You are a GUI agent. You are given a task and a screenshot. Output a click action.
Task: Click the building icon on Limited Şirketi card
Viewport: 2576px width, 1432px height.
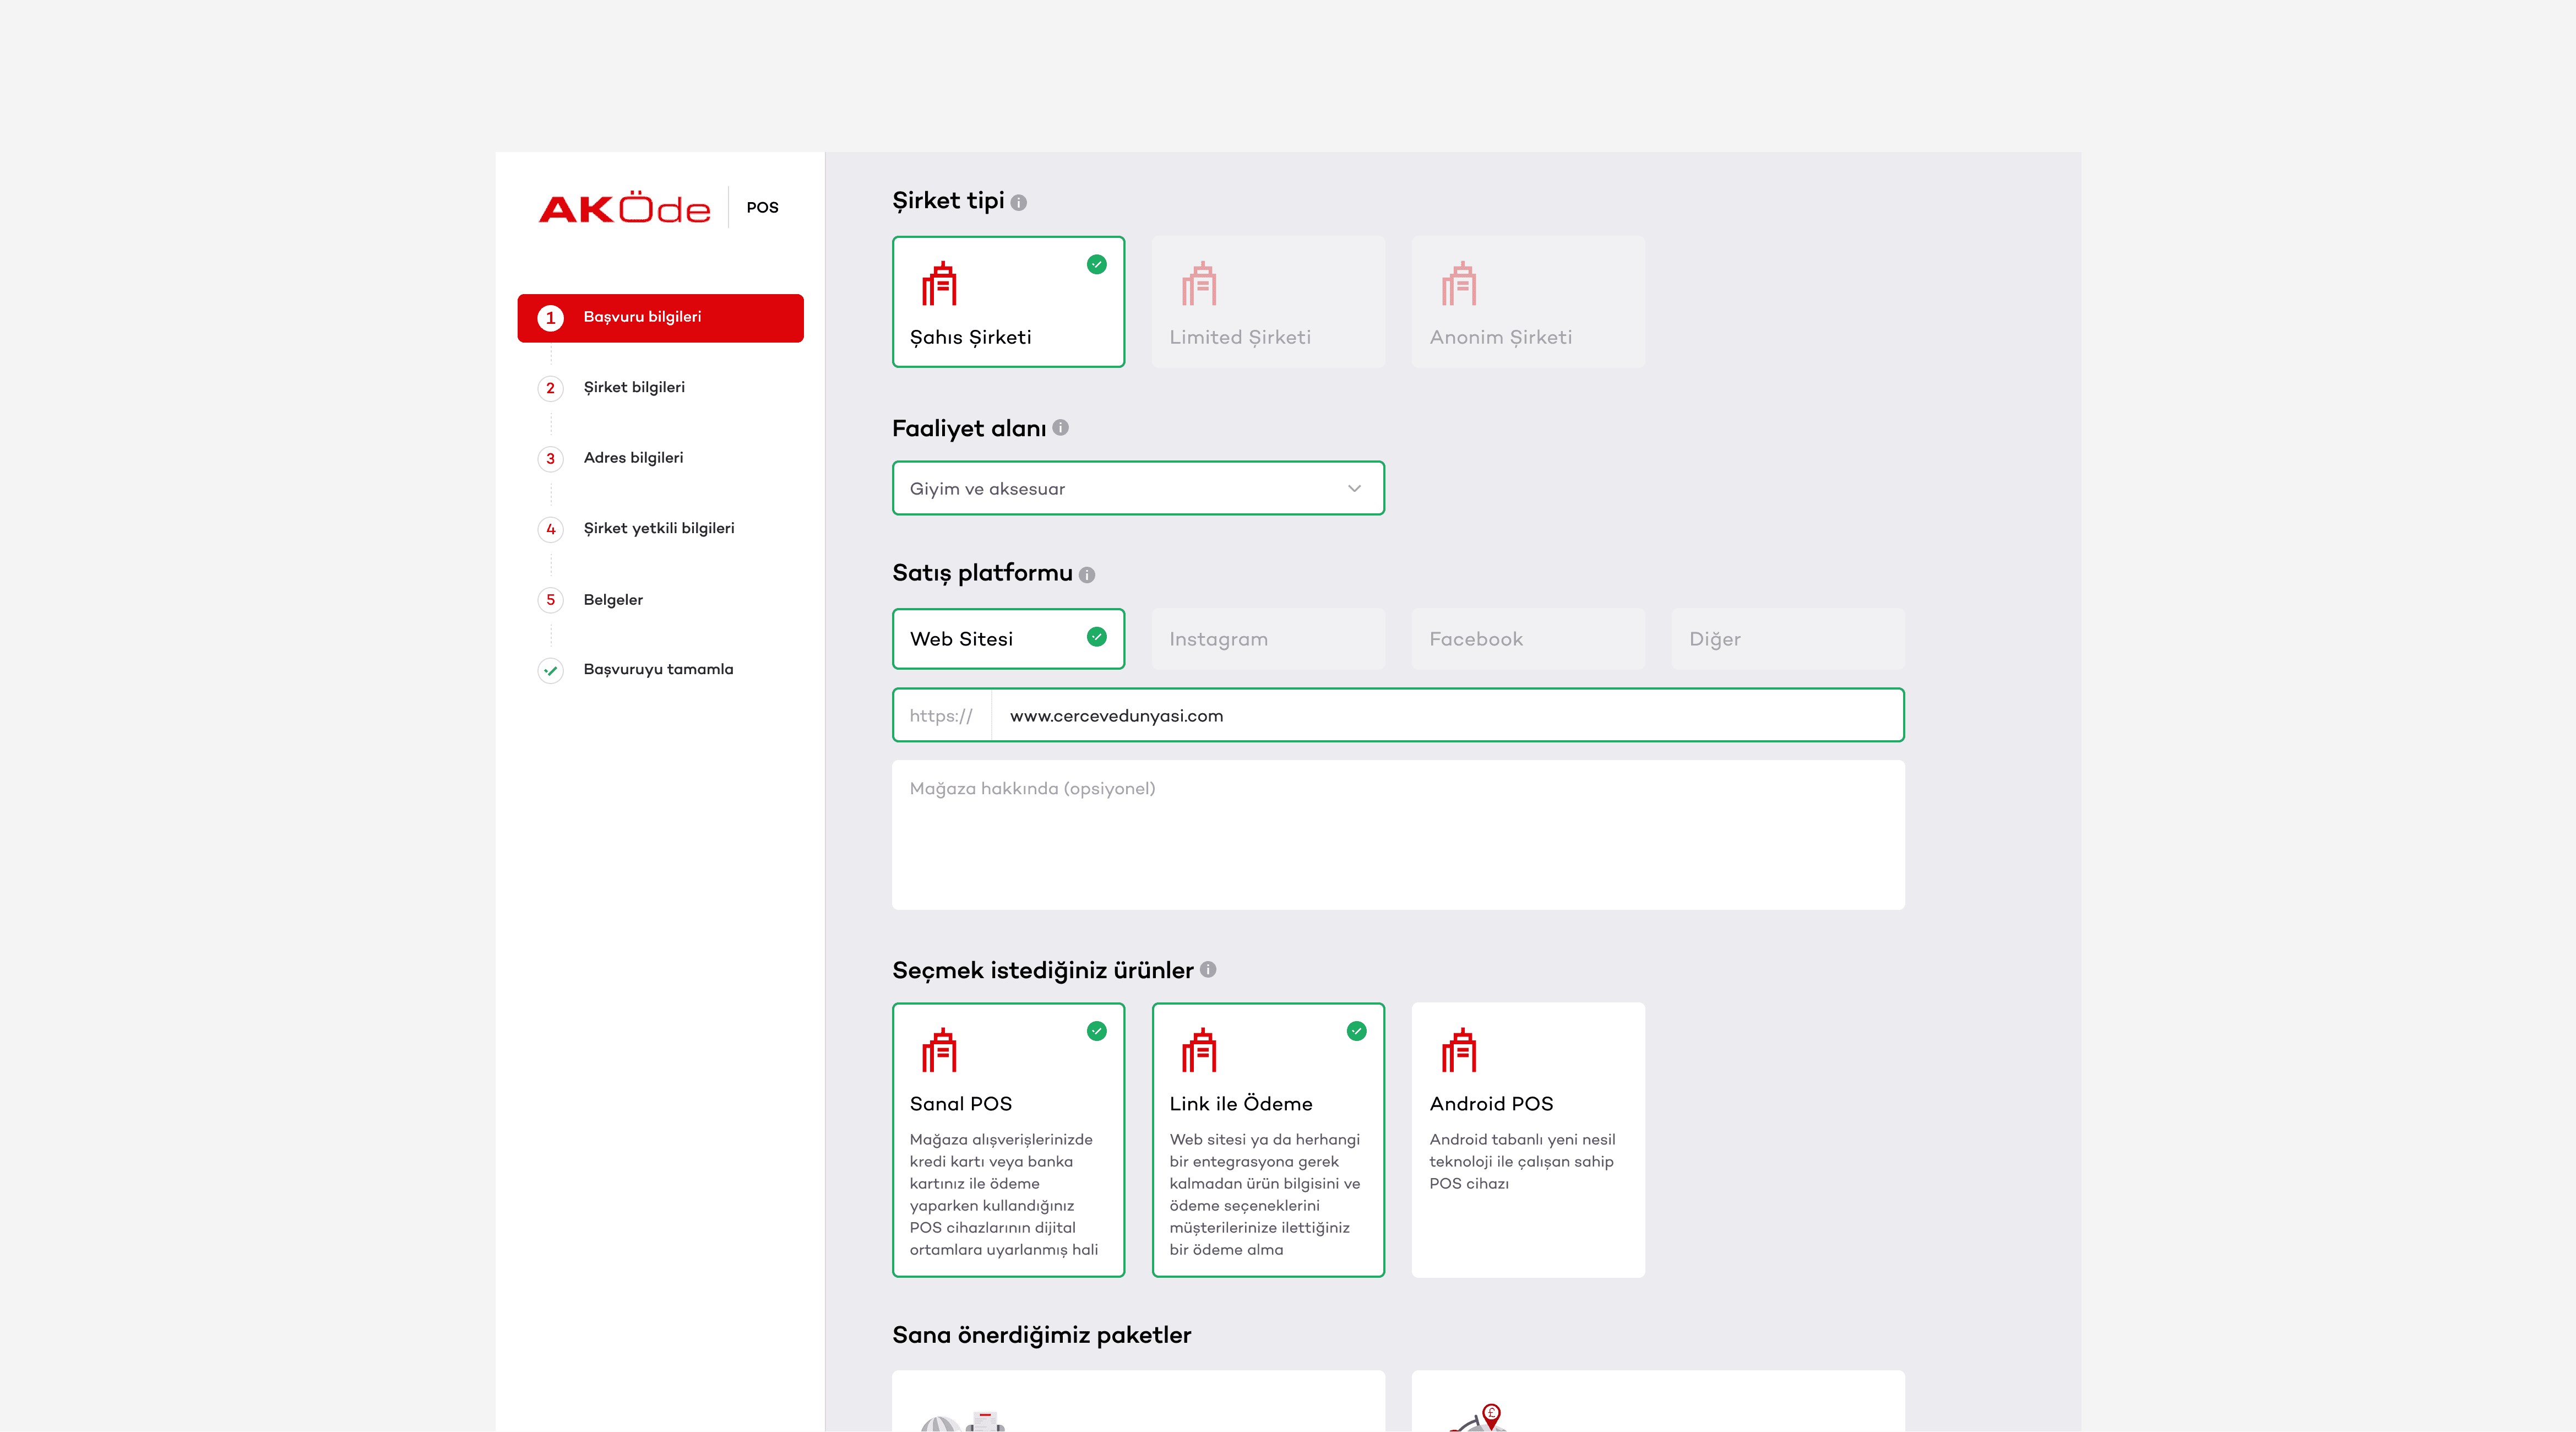(x=1199, y=284)
